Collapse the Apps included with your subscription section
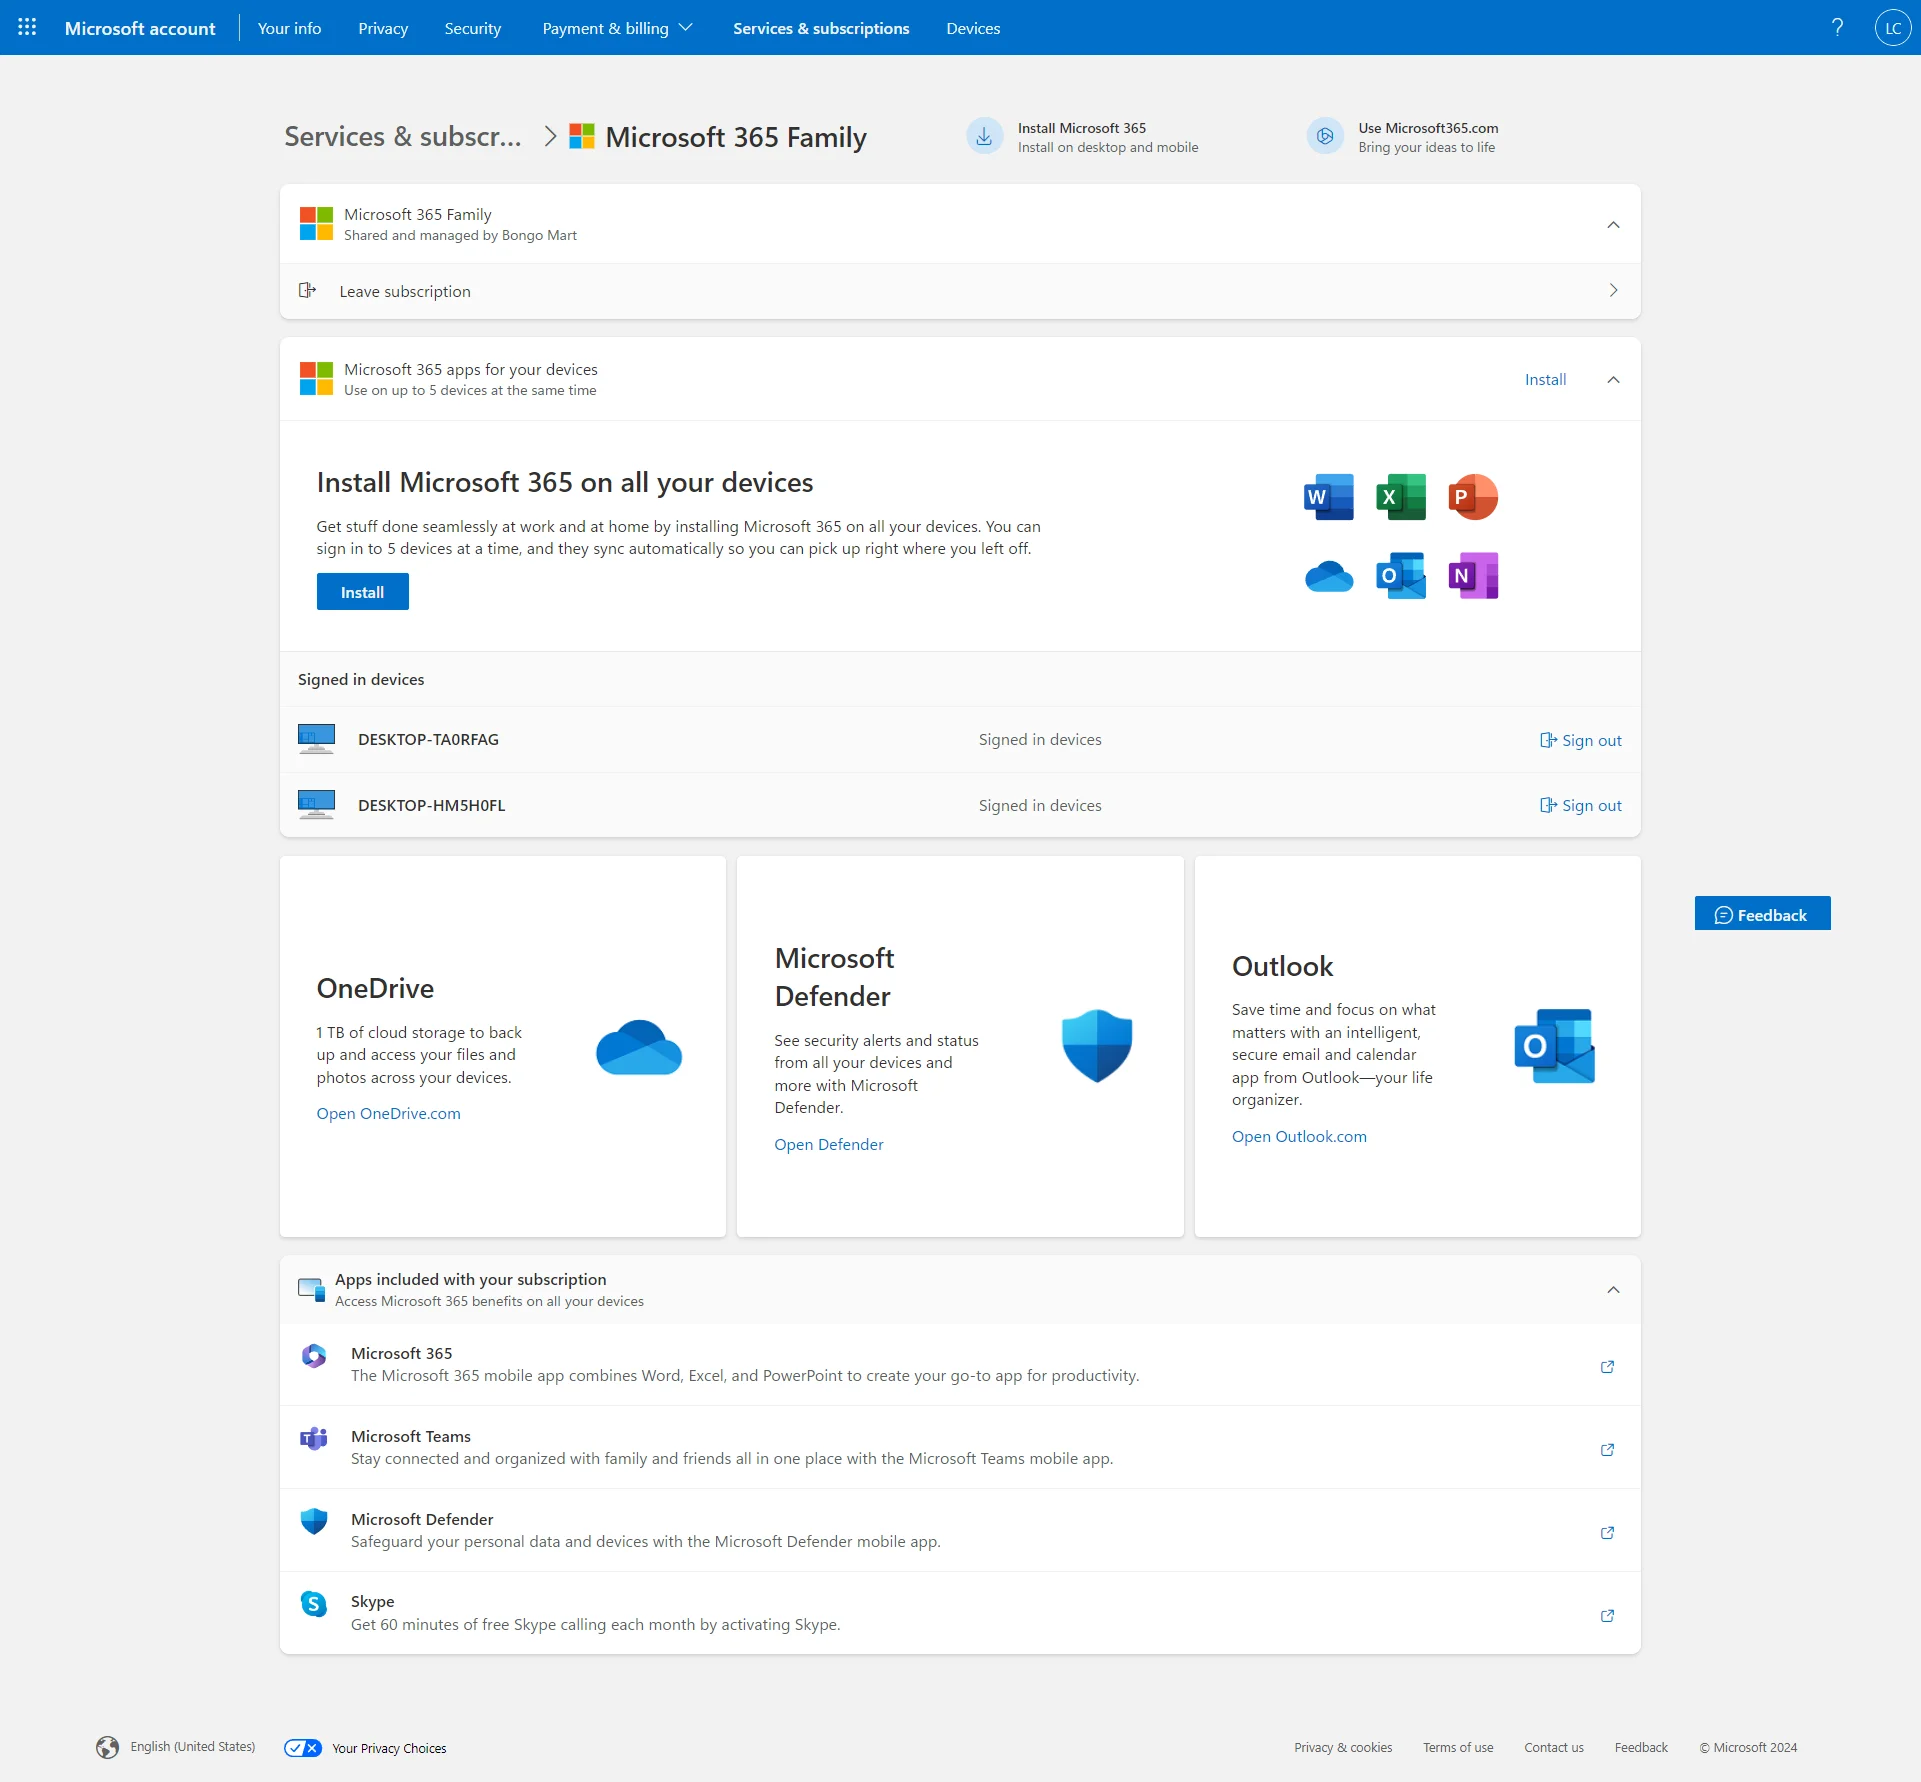 (1612, 1290)
